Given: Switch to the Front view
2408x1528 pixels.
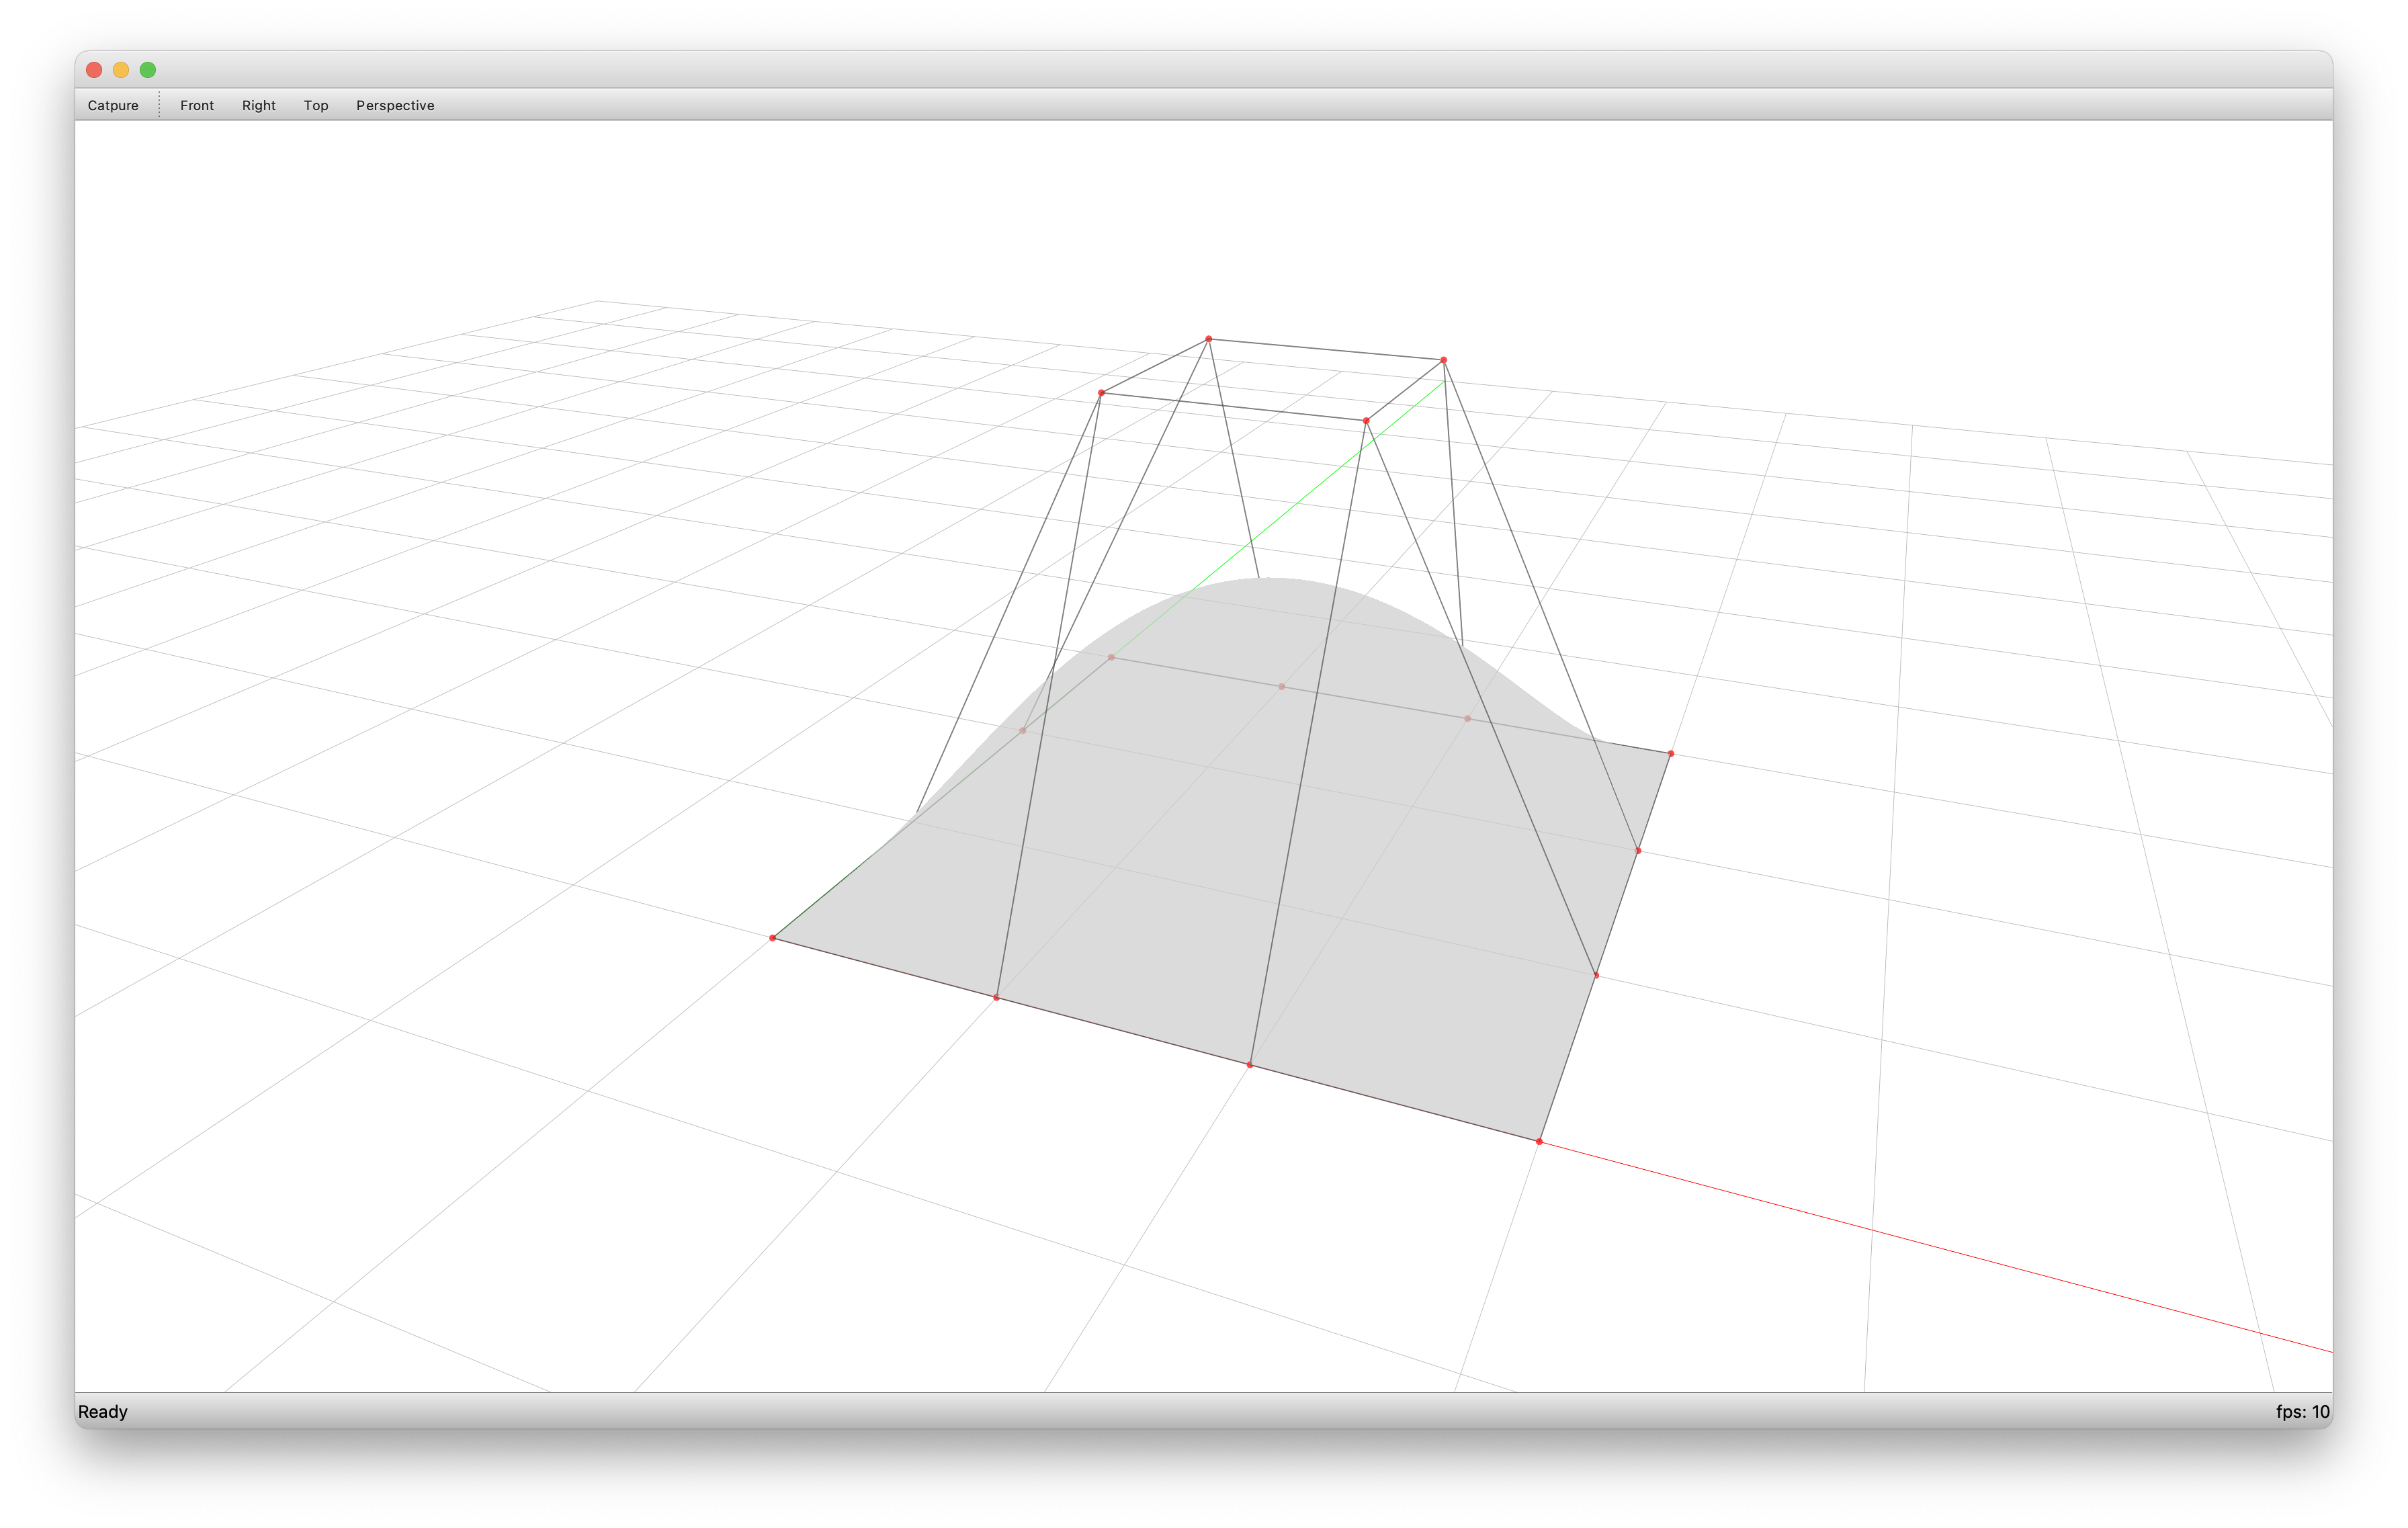Looking at the screenshot, I should (x=197, y=105).
